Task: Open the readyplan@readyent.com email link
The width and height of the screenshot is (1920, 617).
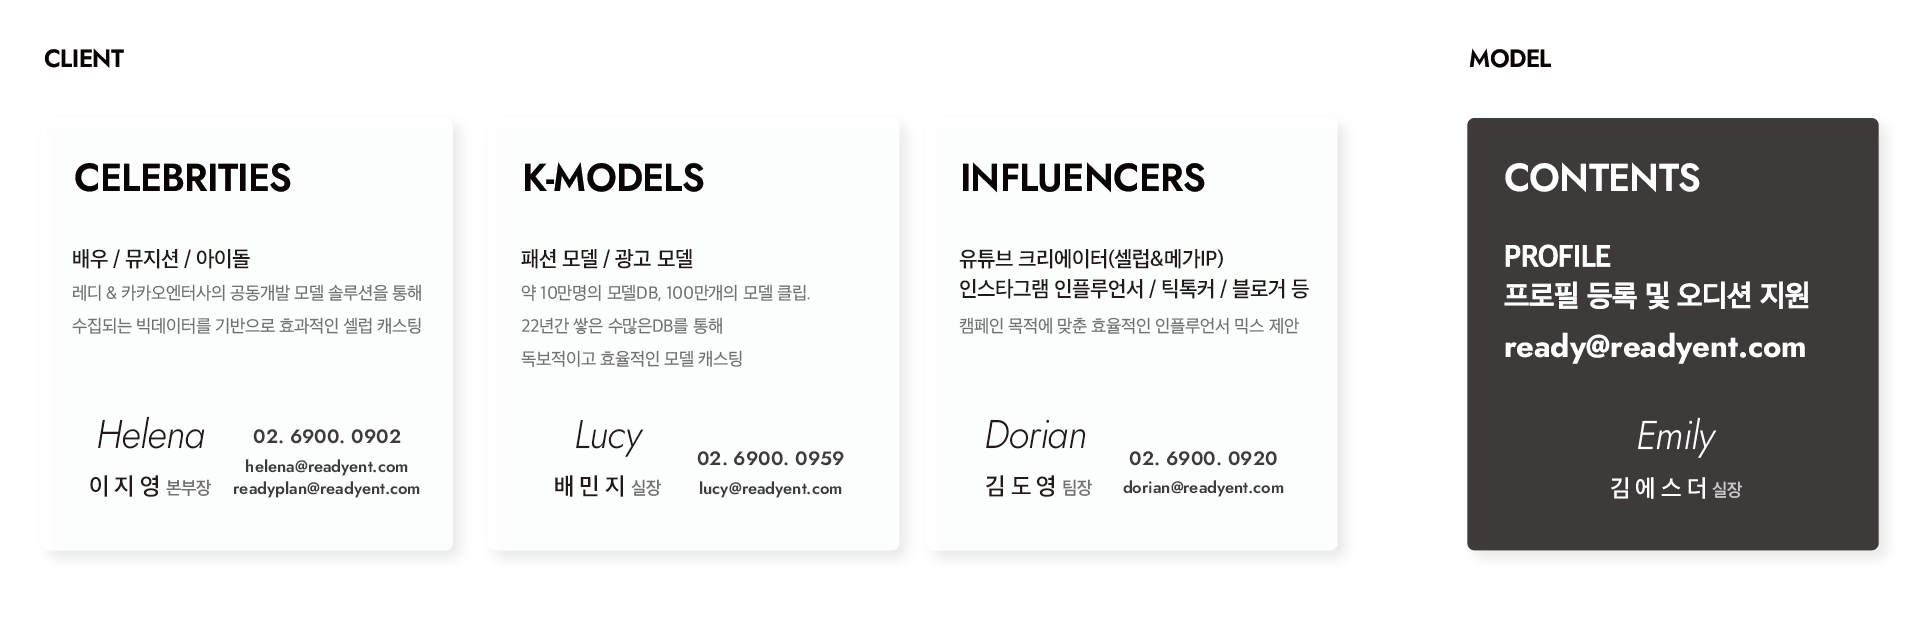Action: (326, 489)
